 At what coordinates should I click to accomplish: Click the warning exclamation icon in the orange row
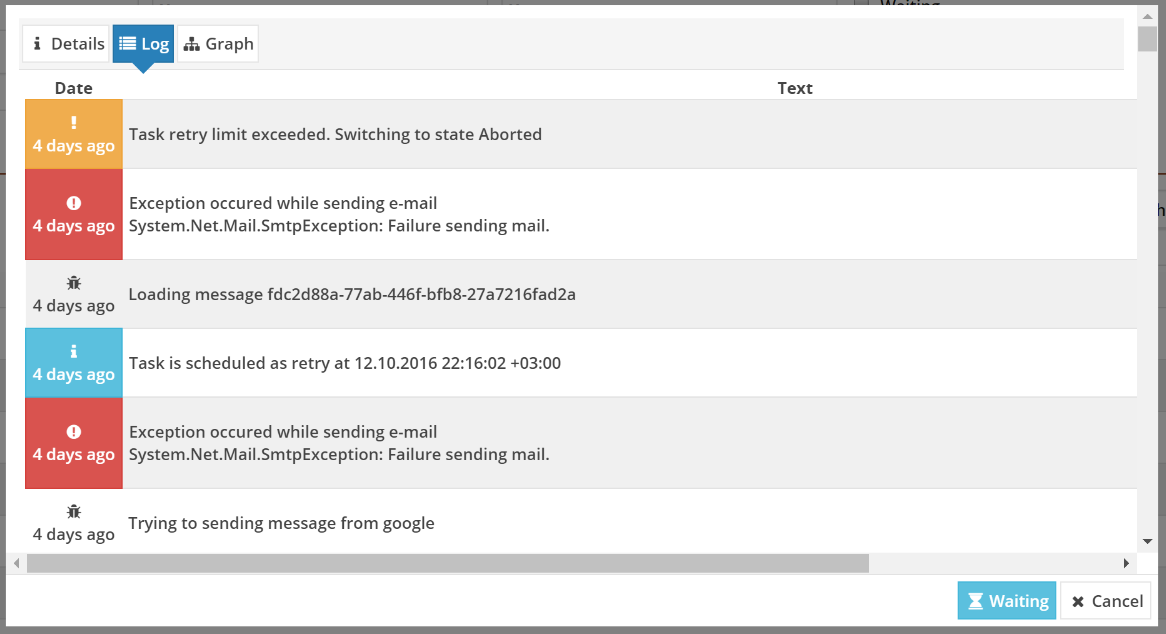pyautogui.click(x=74, y=123)
